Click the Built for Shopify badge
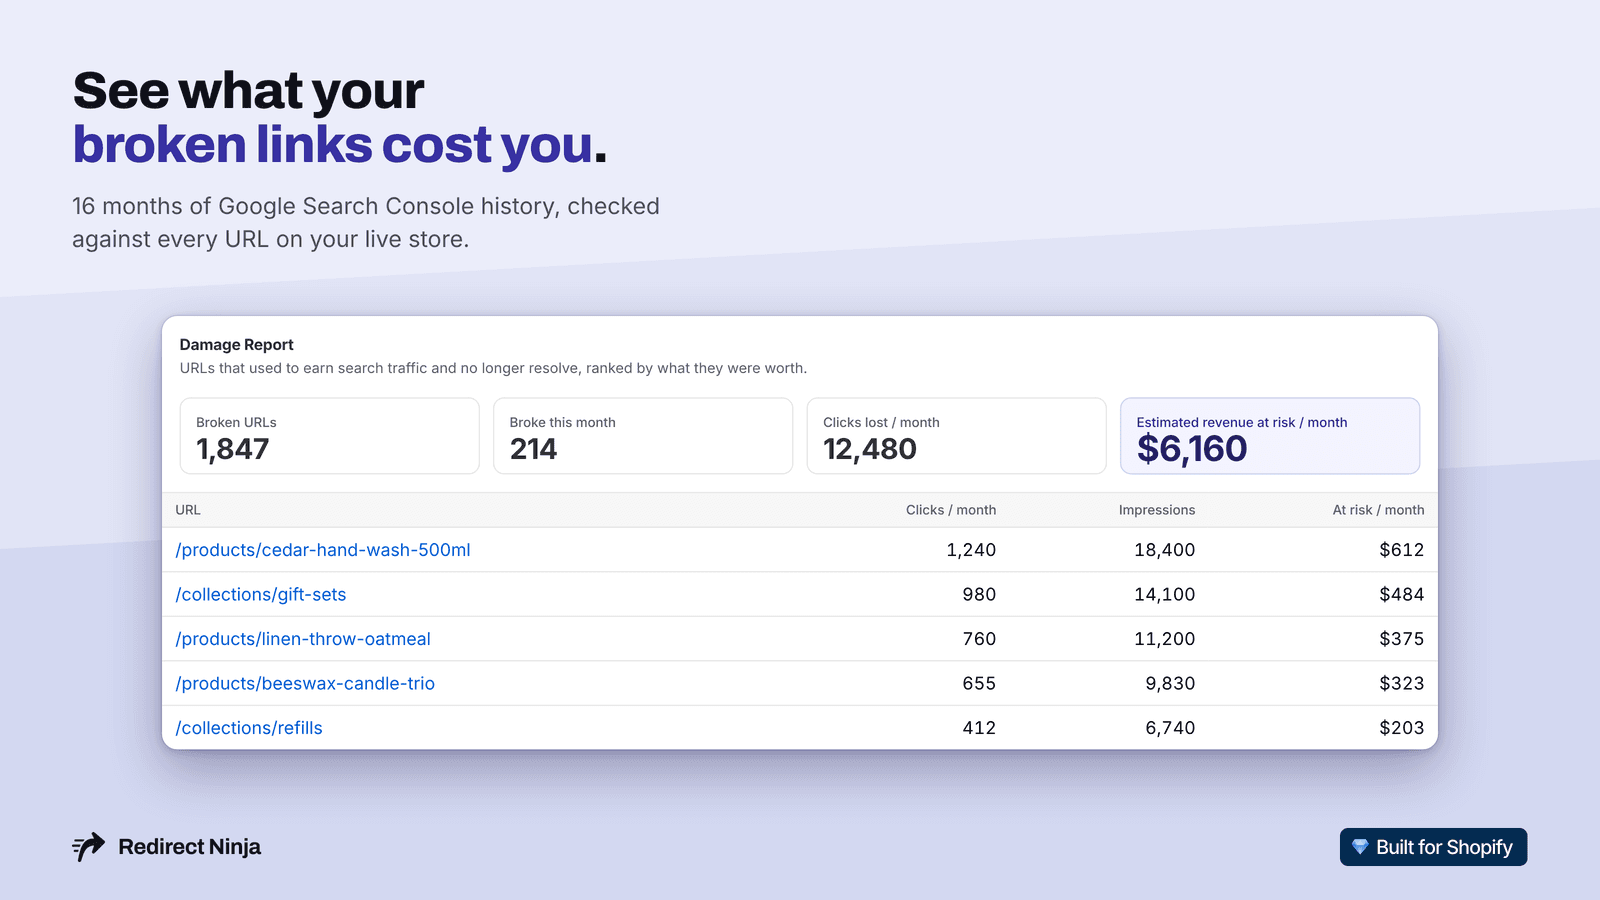 click(x=1433, y=847)
